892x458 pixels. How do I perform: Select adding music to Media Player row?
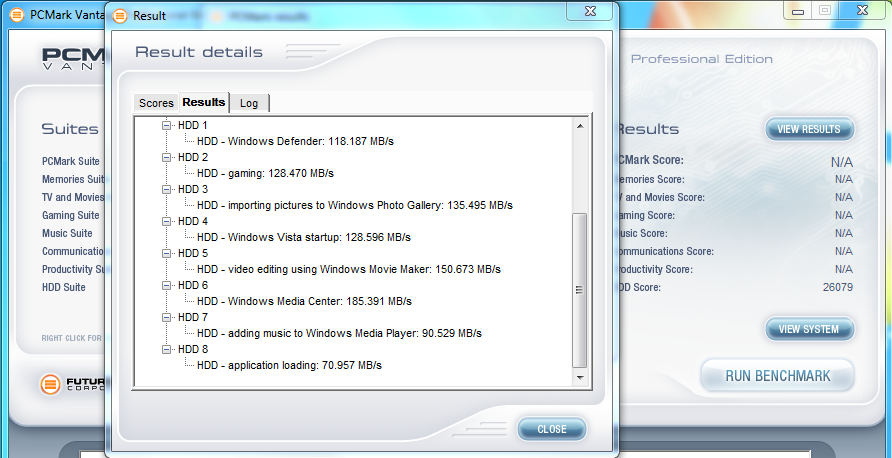click(x=339, y=333)
